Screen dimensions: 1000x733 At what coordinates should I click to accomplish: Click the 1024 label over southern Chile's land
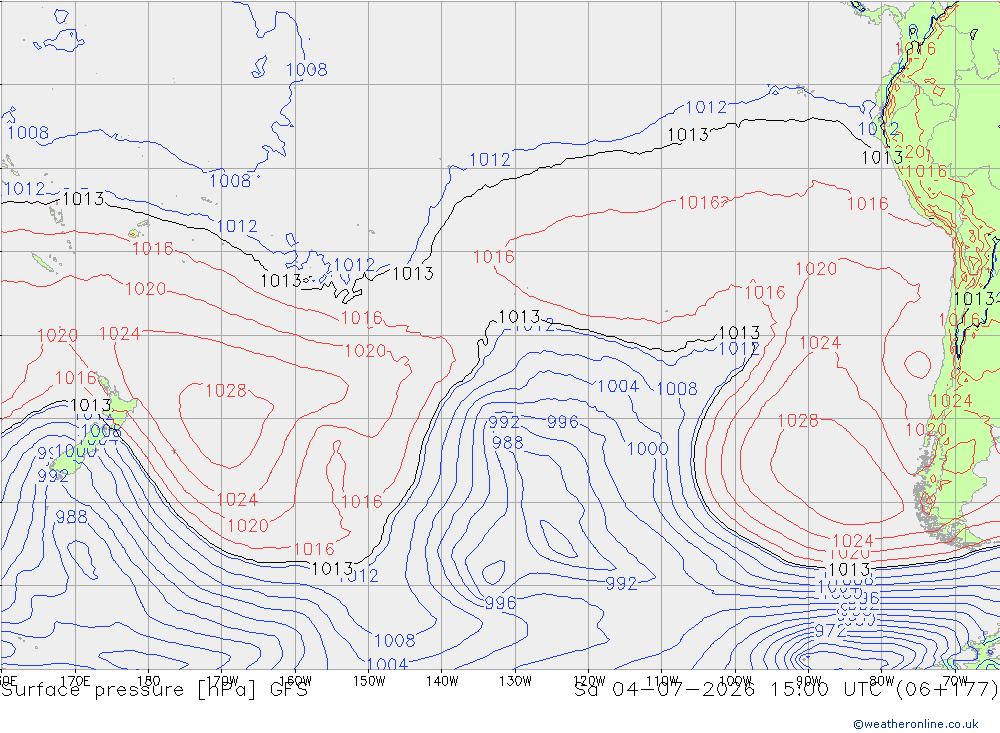coord(952,401)
